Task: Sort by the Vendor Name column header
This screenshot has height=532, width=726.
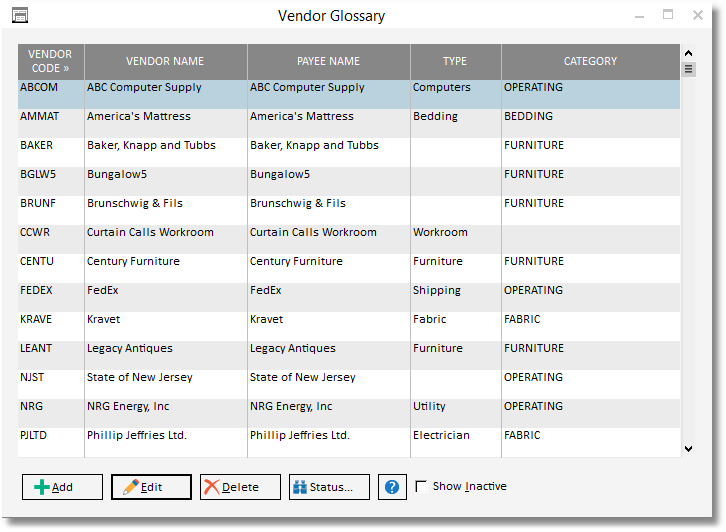Action: point(166,61)
